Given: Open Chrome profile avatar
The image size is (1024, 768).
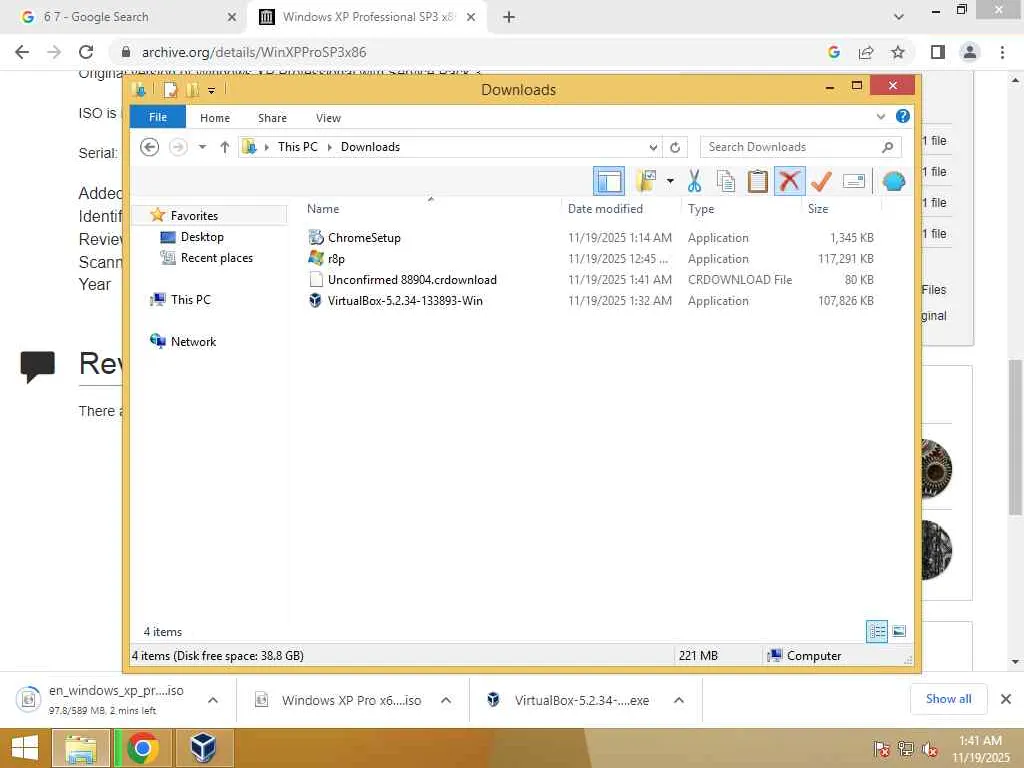Looking at the screenshot, I should [970, 52].
